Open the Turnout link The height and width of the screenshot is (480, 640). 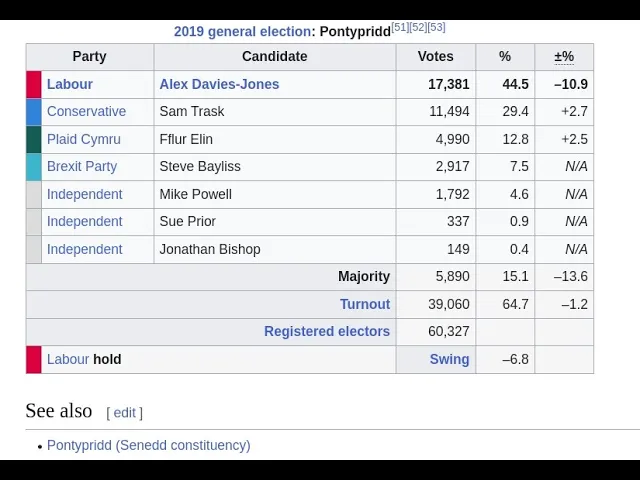(365, 304)
